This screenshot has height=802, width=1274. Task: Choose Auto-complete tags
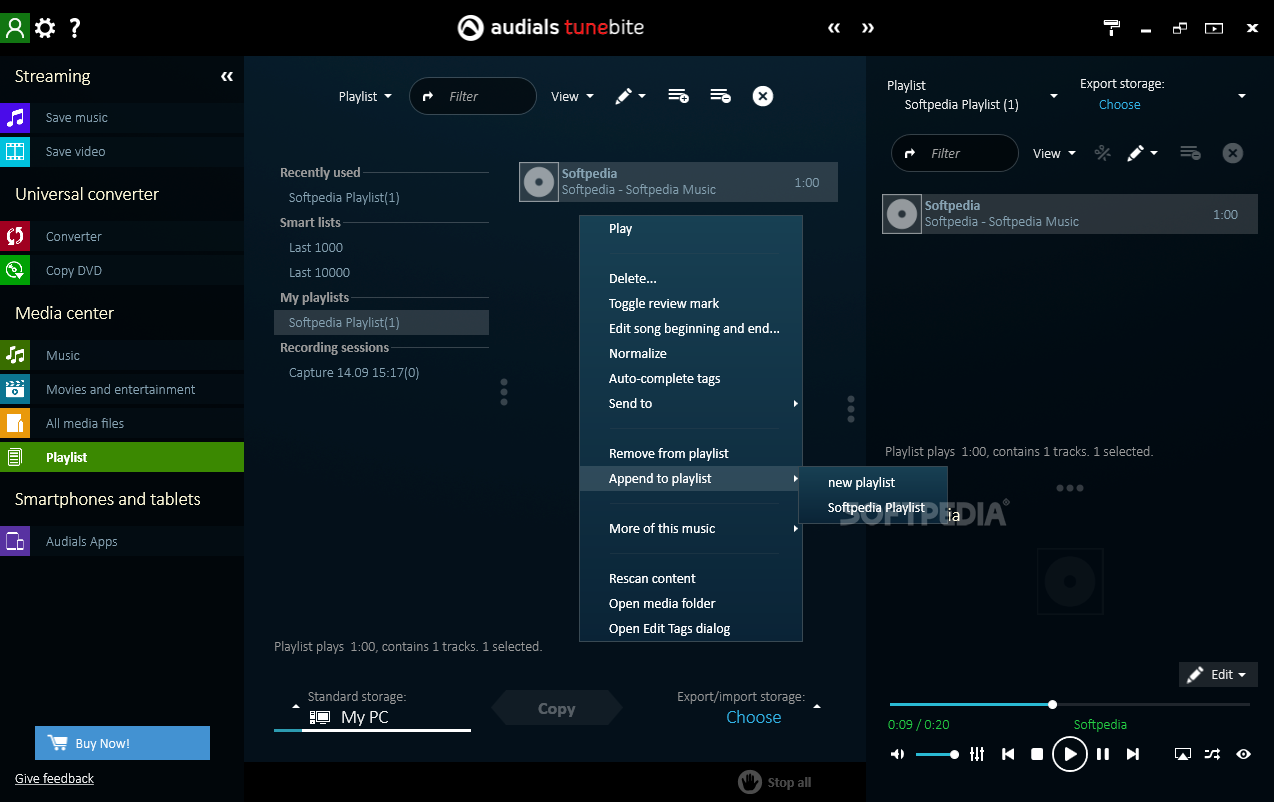[691, 379]
